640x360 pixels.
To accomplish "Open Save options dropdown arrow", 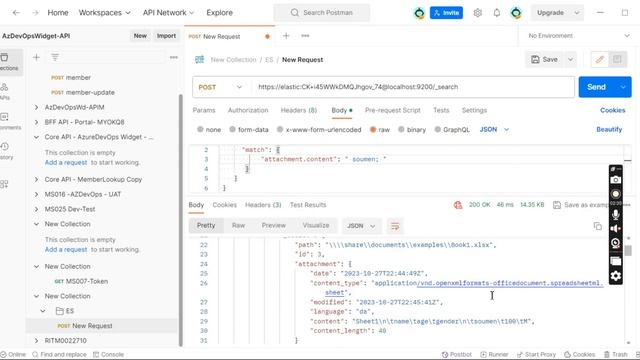I will 570,60.
